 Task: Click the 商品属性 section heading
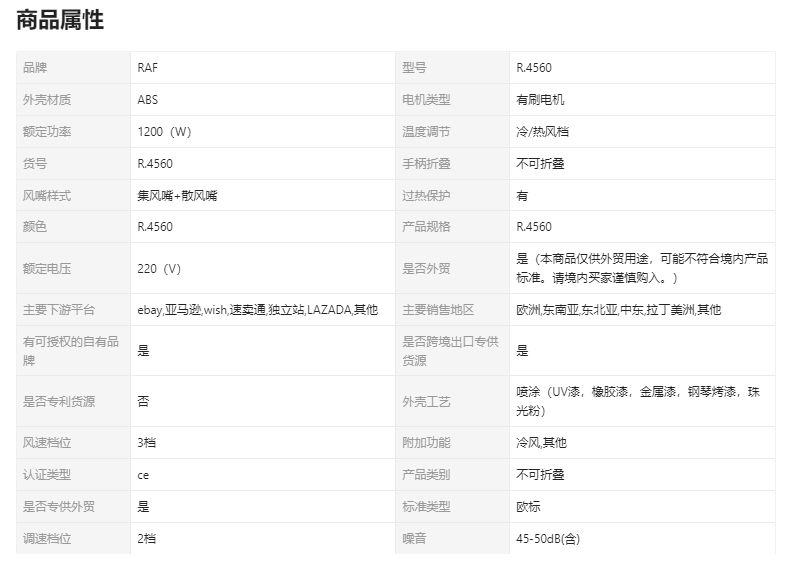60,20
